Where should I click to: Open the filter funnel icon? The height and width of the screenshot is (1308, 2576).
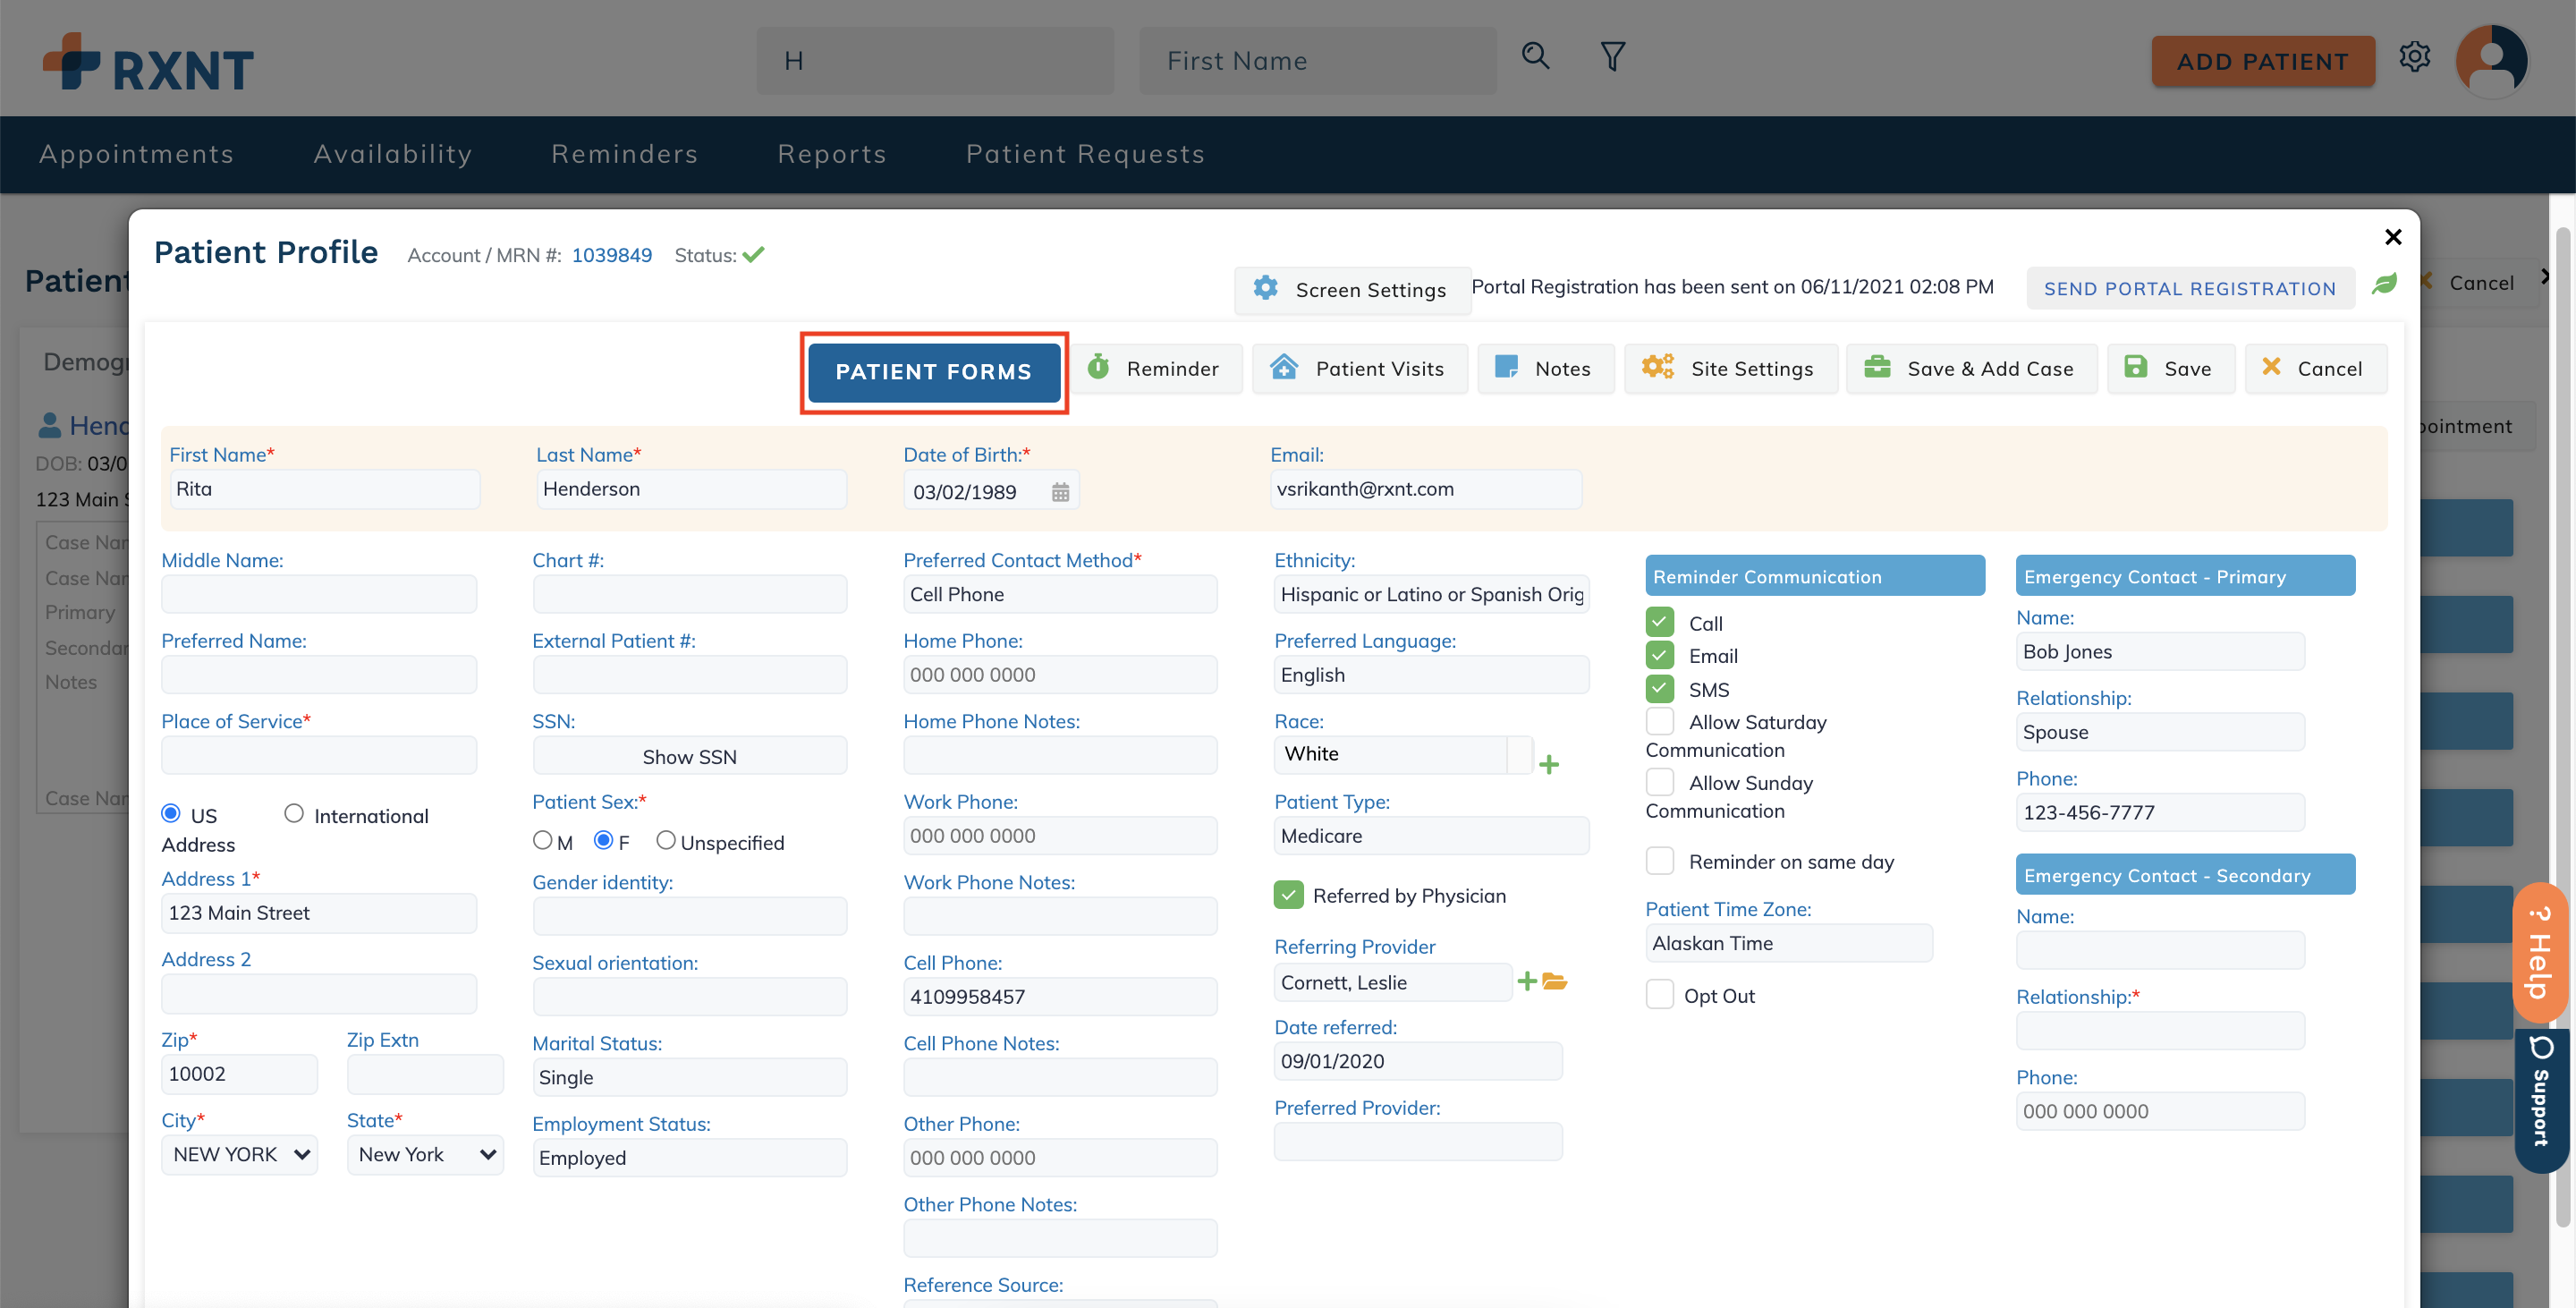(1612, 56)
